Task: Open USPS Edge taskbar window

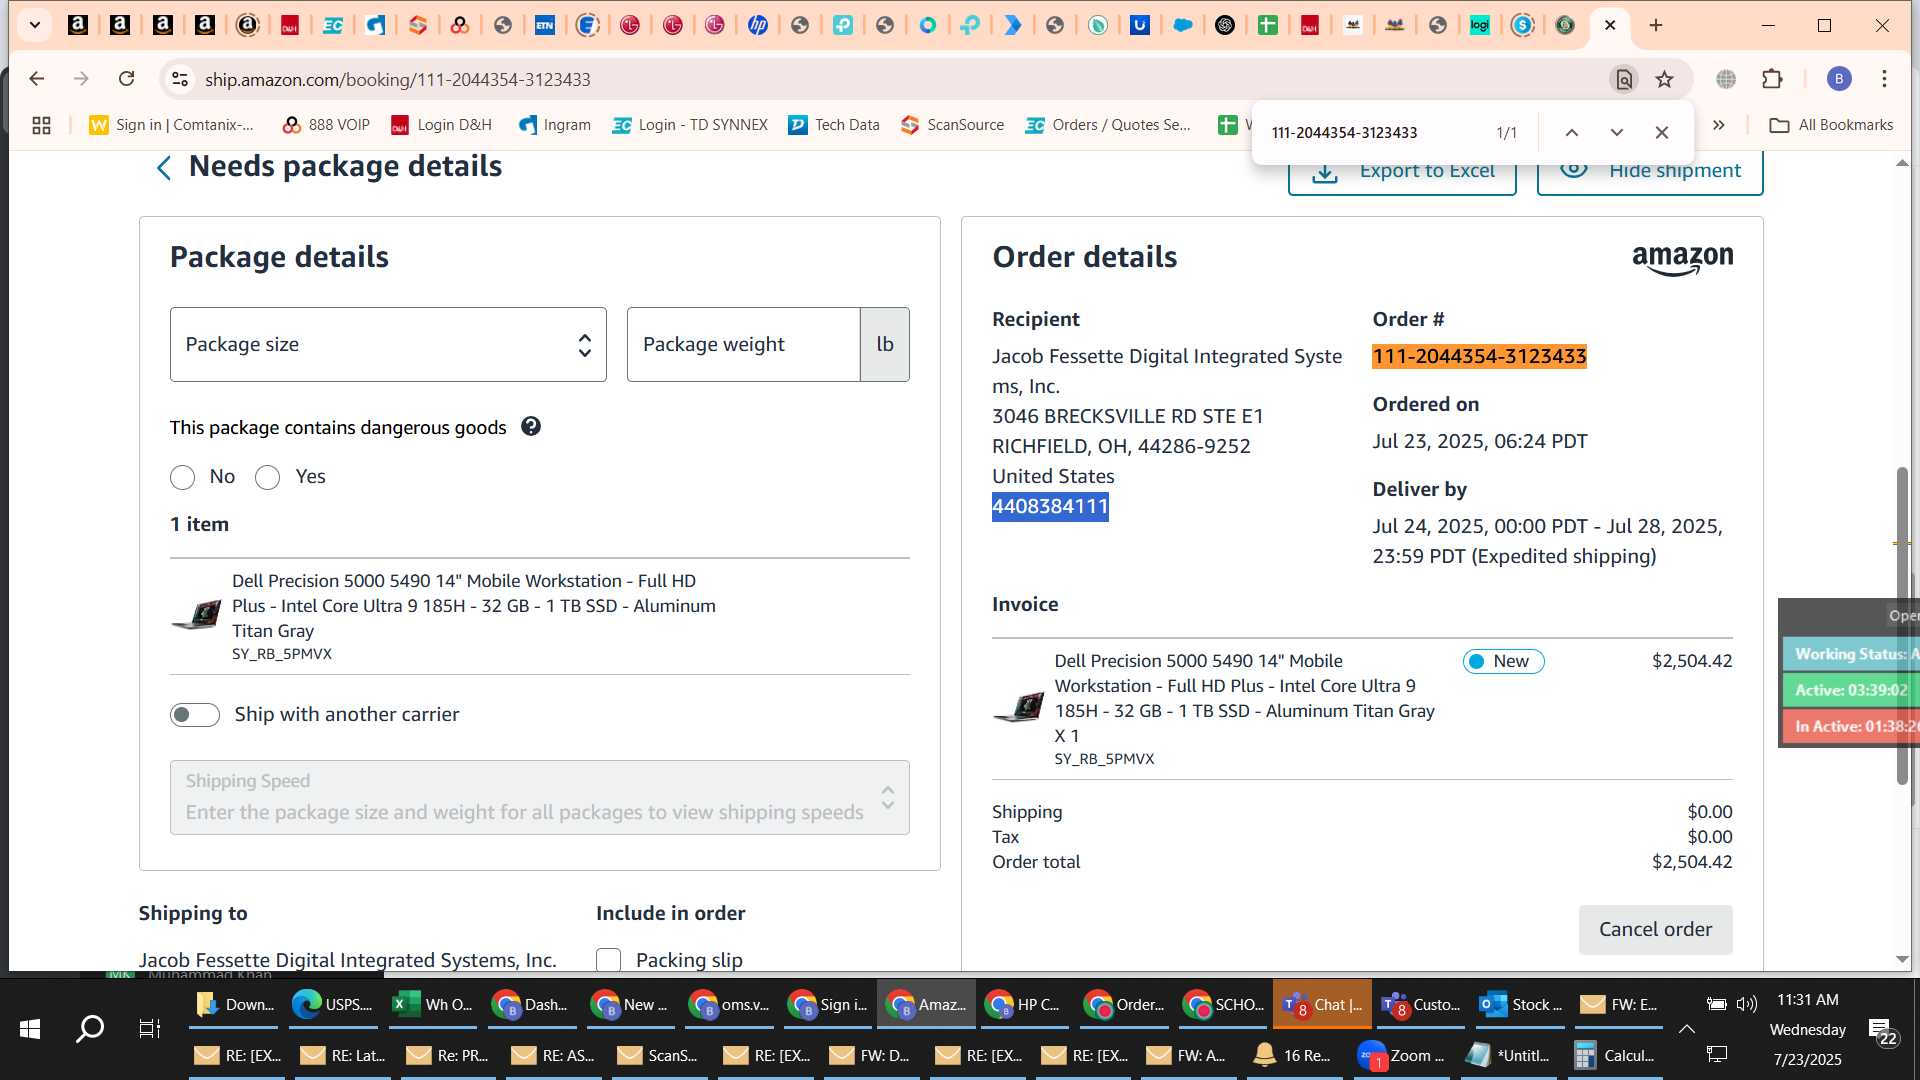Action: click(x=332, y=1004)
